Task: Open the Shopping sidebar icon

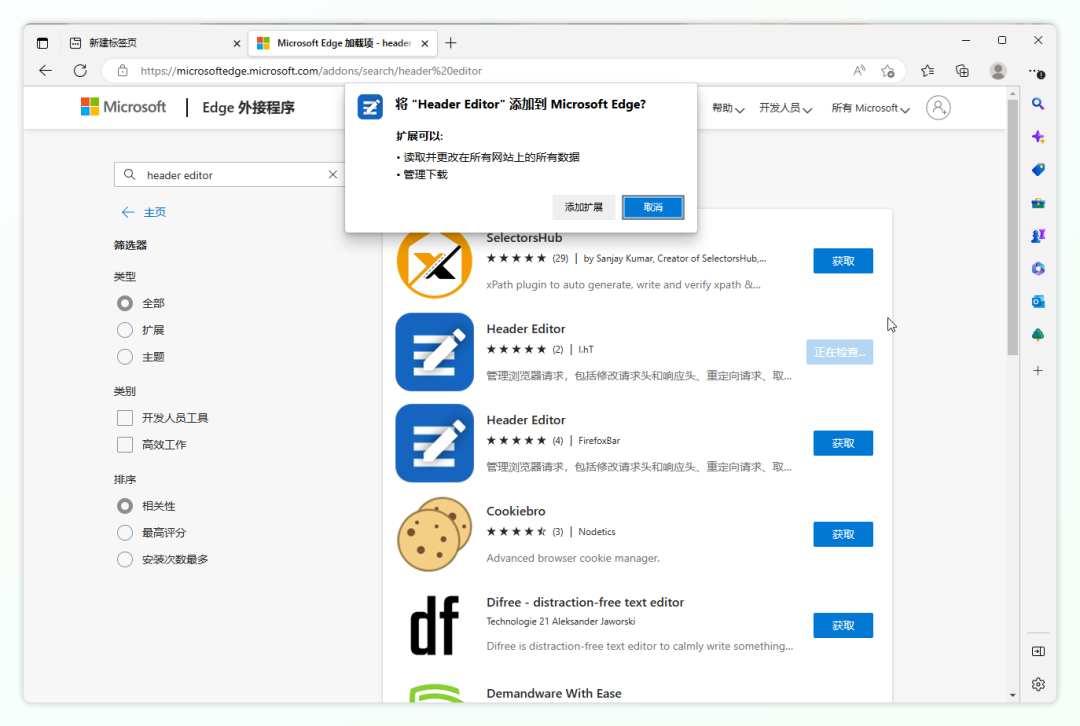Action: click(x=1038, y=169)
